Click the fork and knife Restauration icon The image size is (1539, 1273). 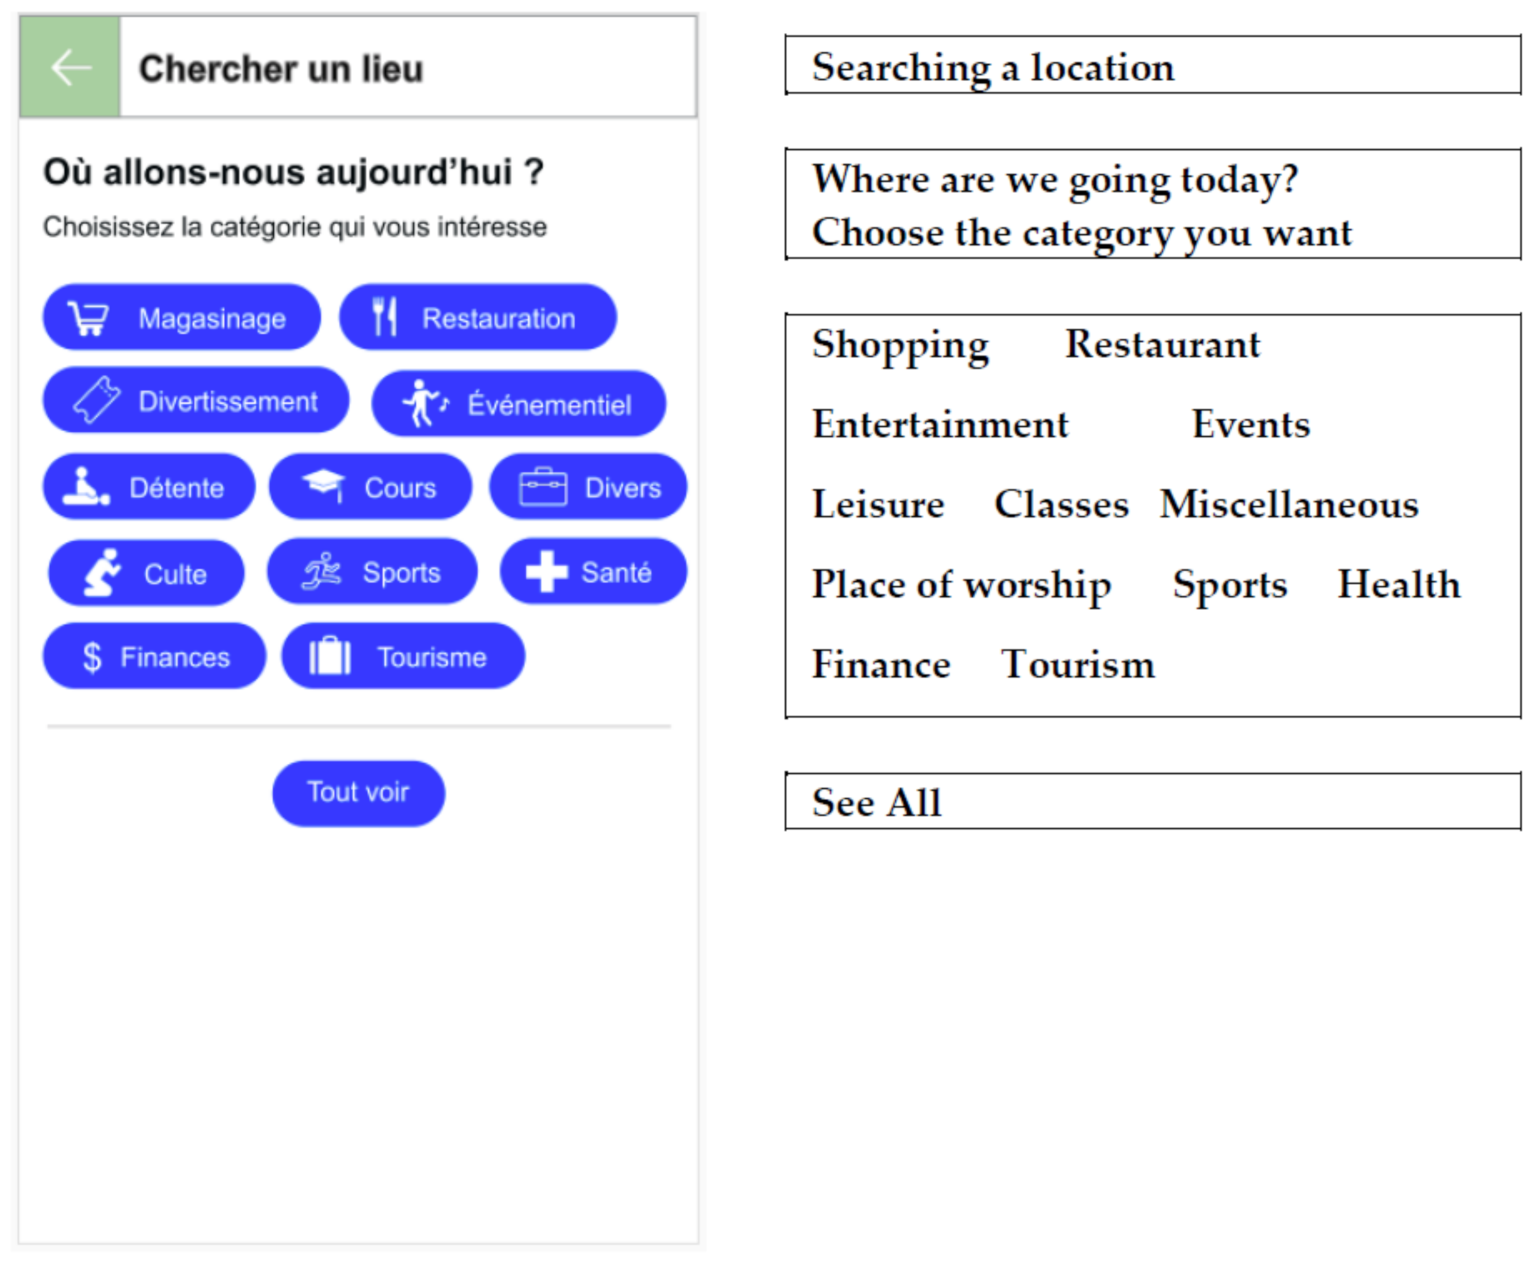384,317
